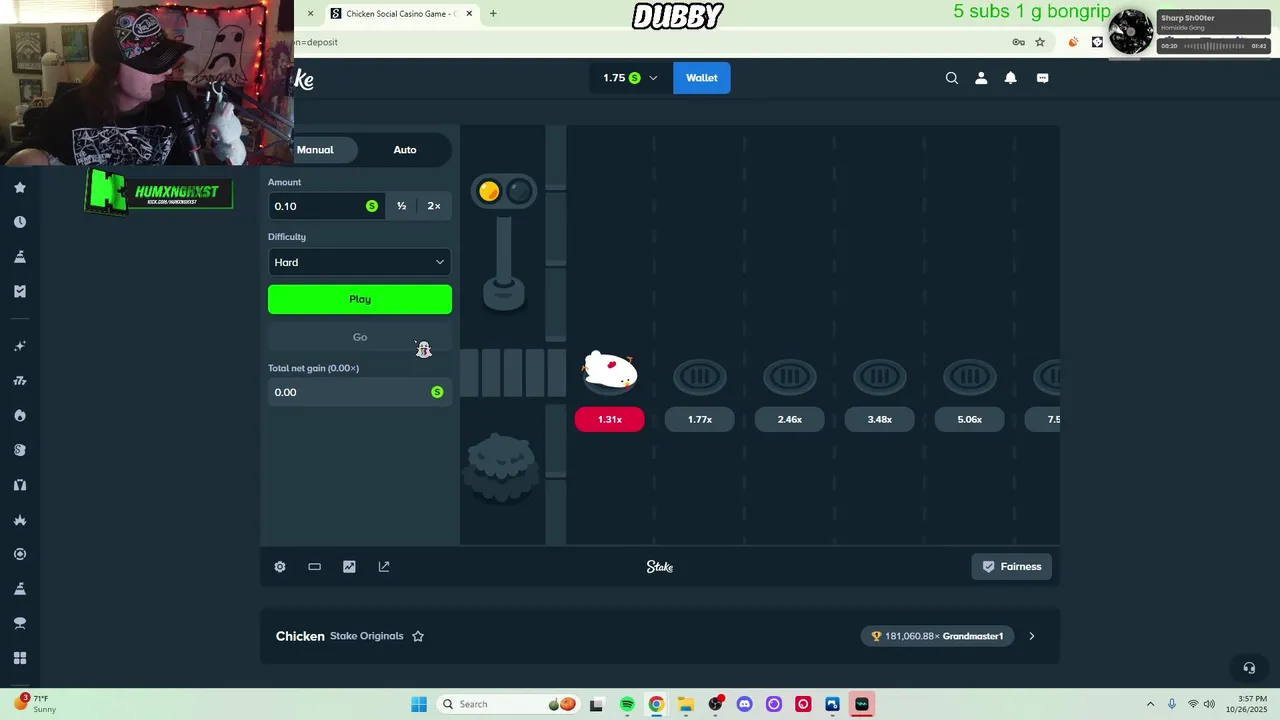Click the Windows Start button

[419, 704]
